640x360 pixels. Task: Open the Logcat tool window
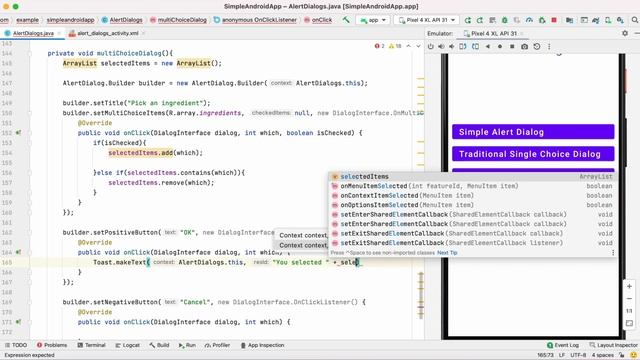coord(127,345)
